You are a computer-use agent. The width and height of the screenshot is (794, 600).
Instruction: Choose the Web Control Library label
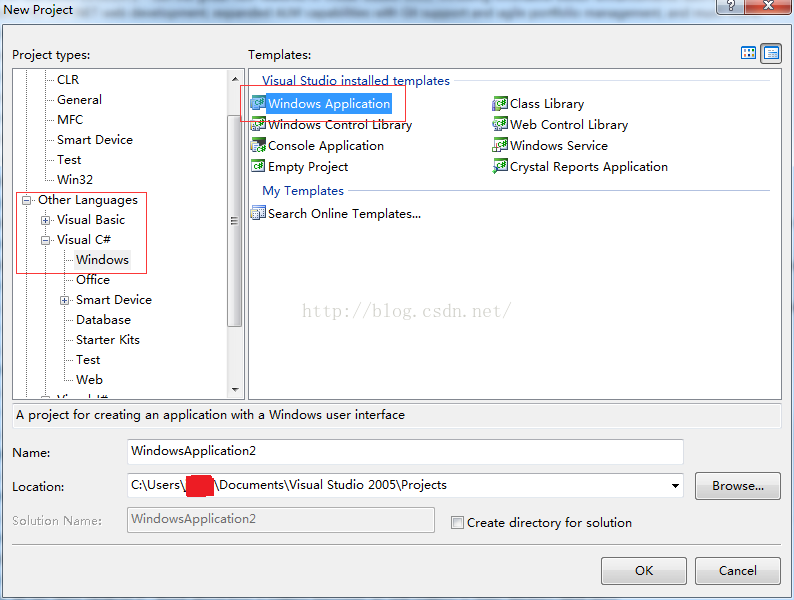pos(569,125)
